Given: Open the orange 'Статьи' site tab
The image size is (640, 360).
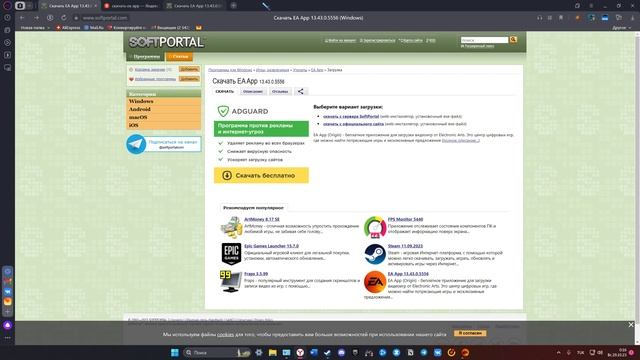Looking at the screenshot, I should coord(179,57).
